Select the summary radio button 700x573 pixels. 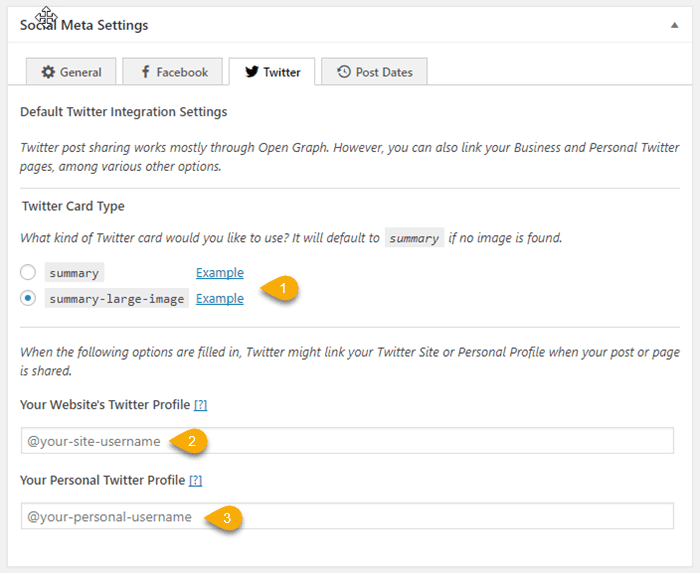coord(28,272)
